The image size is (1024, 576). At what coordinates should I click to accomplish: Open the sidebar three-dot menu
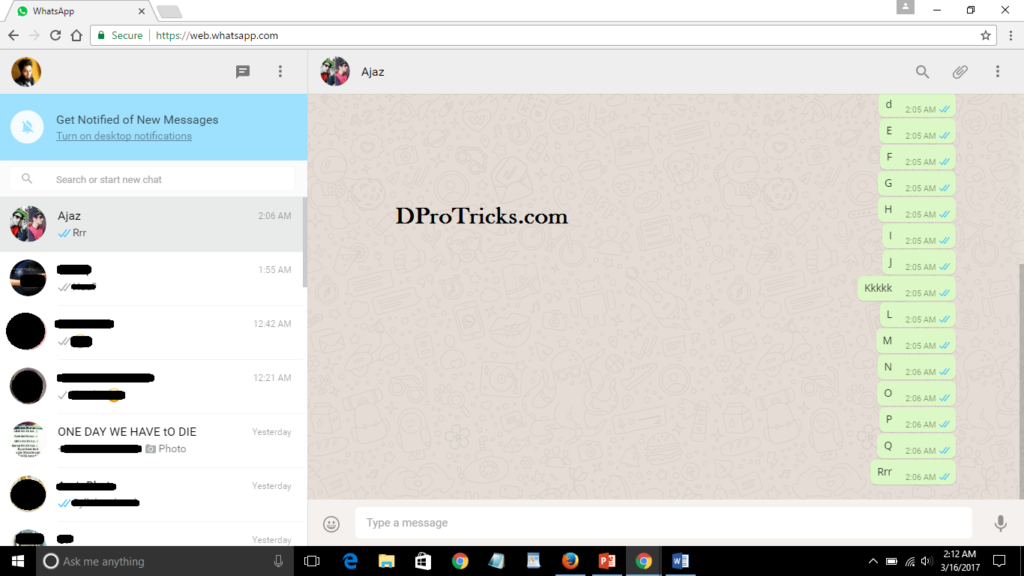280,72
